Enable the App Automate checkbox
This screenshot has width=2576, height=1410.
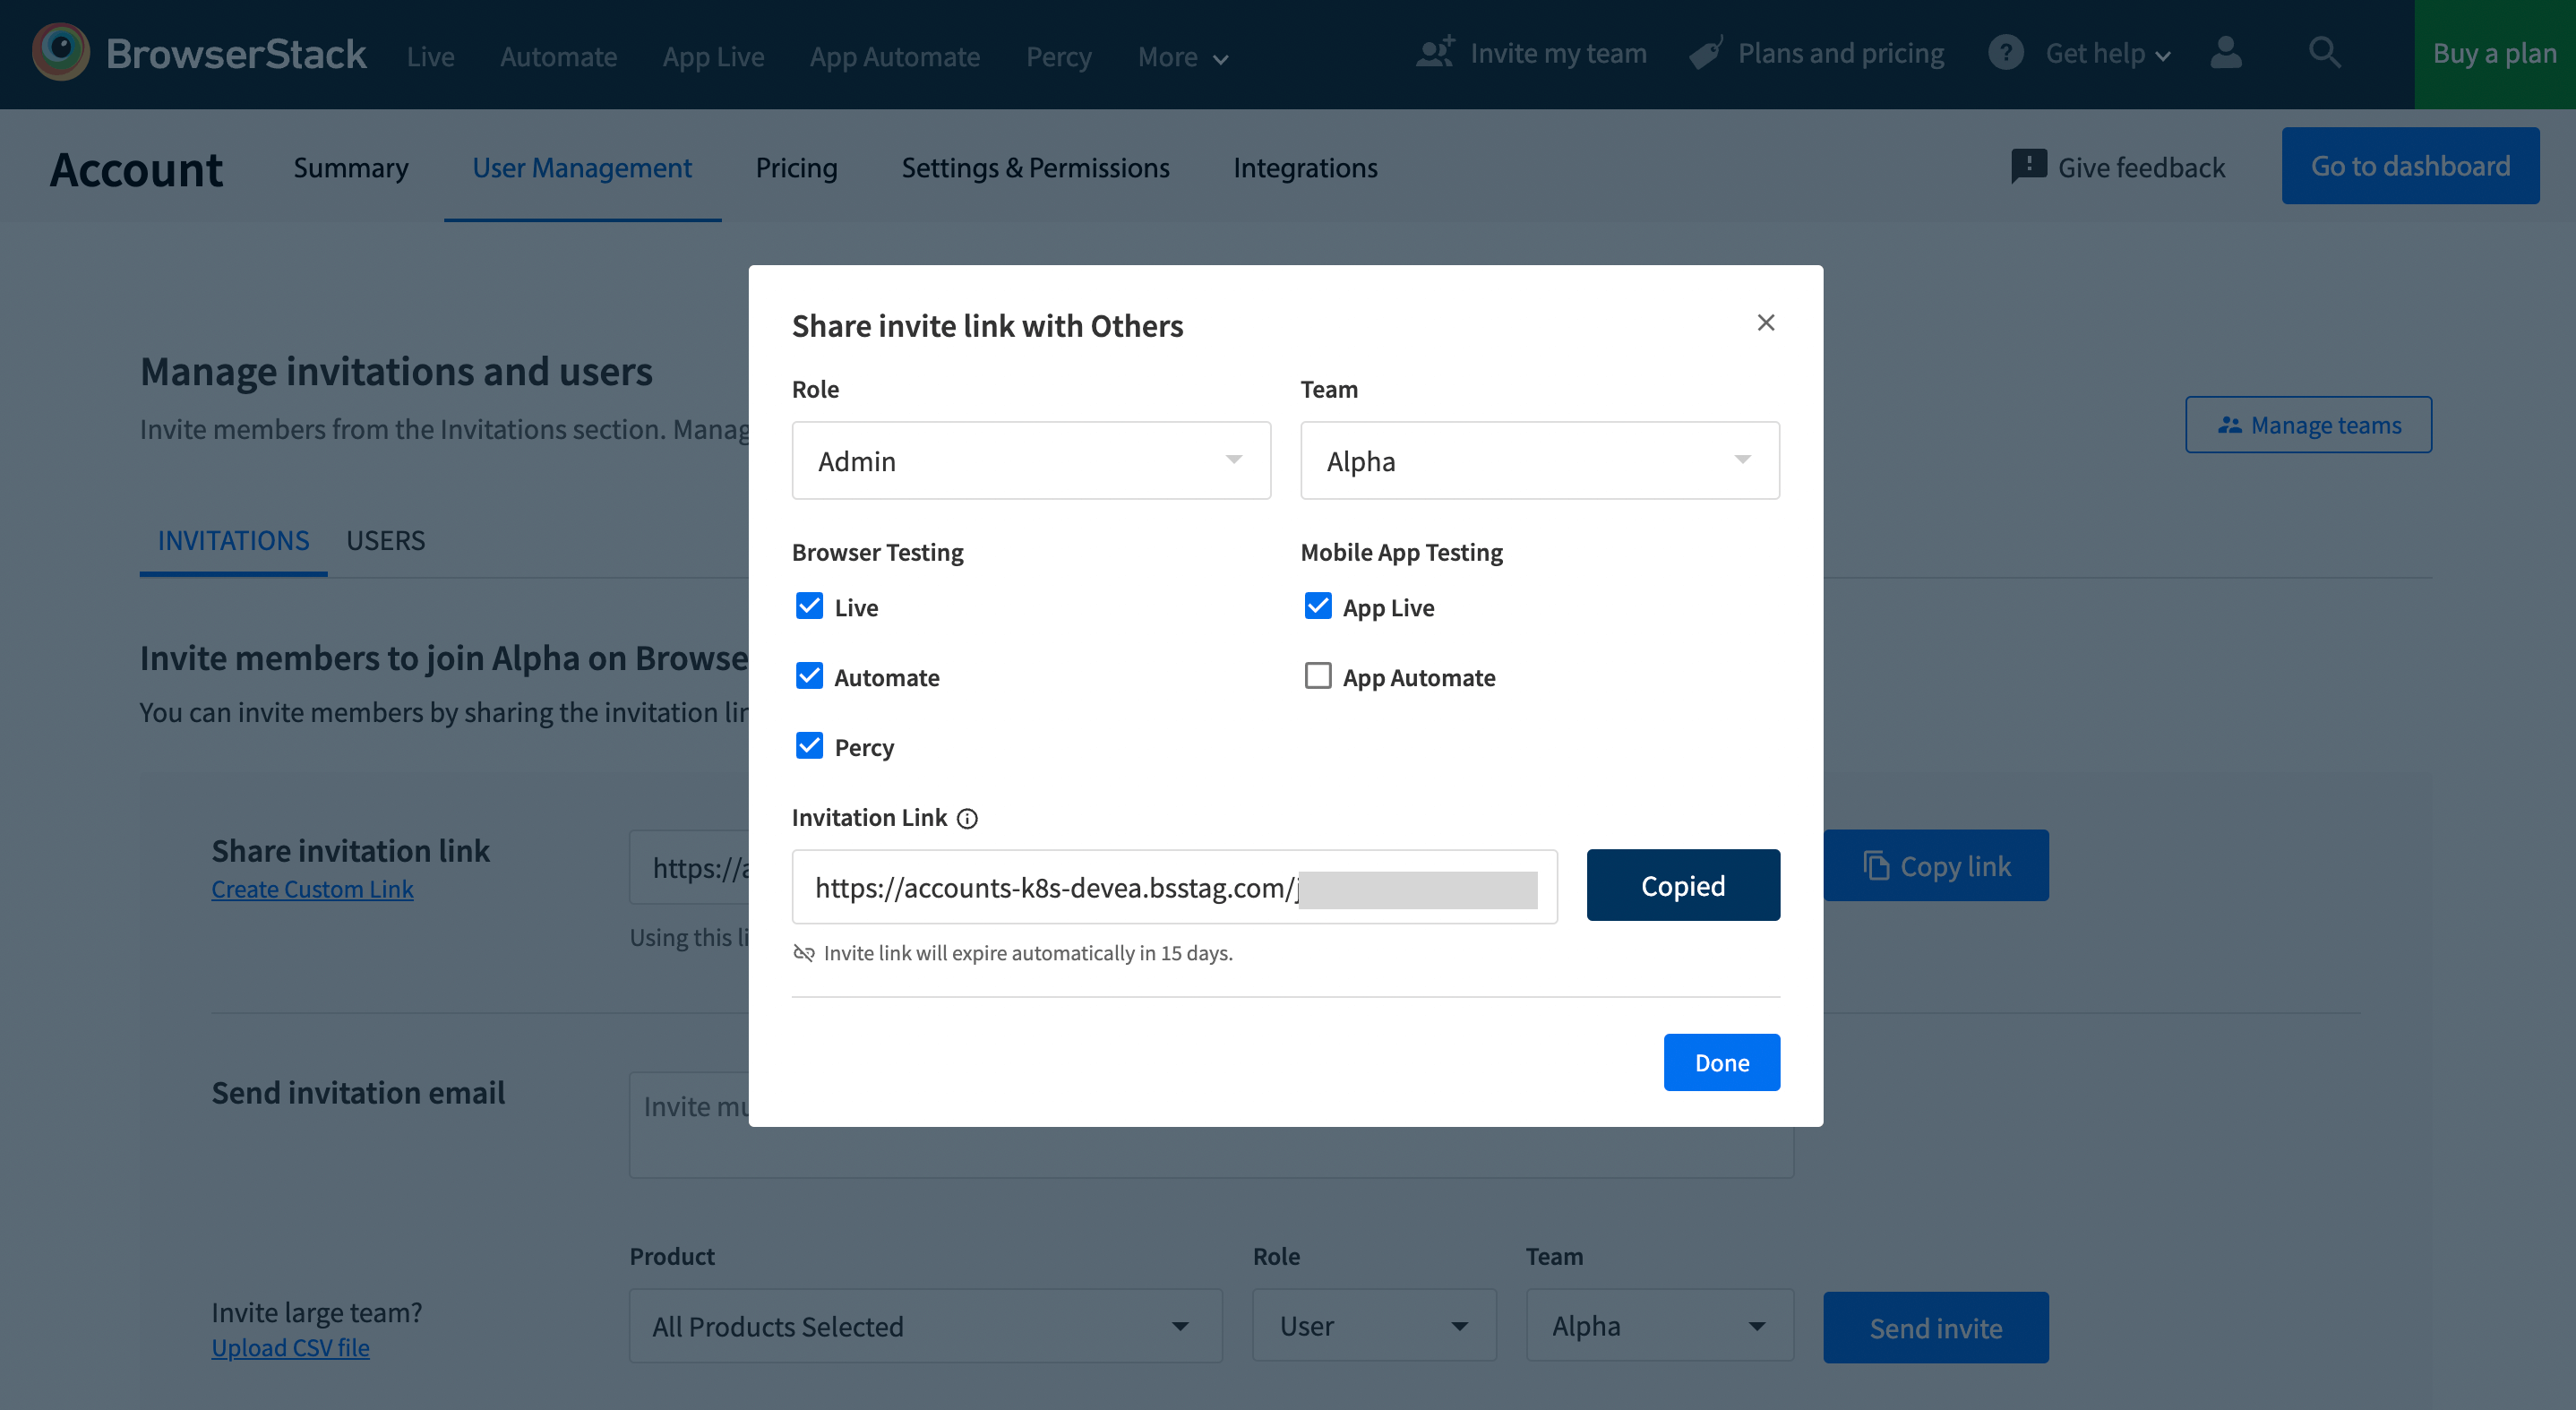pos(1317,677)
